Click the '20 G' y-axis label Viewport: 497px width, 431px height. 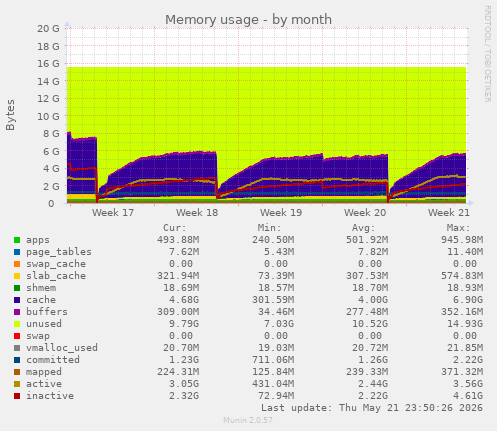click(48, 29)
